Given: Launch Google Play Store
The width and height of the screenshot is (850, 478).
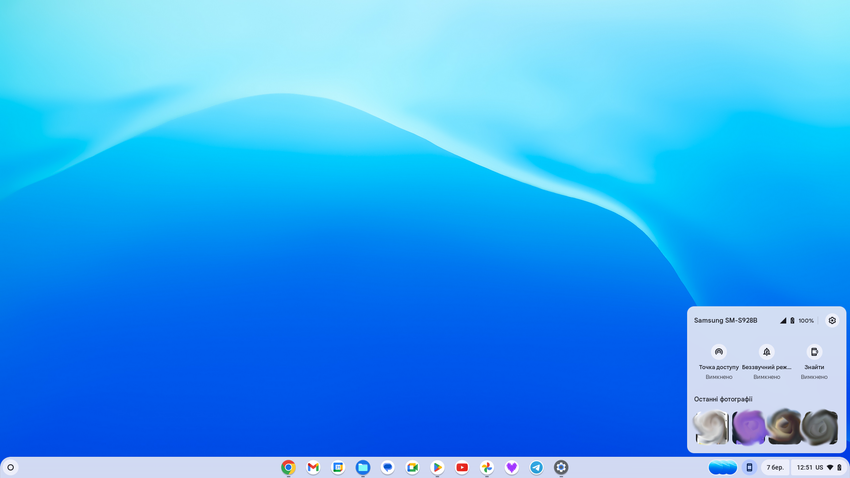Looking at the screenshot, I should [437, 467].
